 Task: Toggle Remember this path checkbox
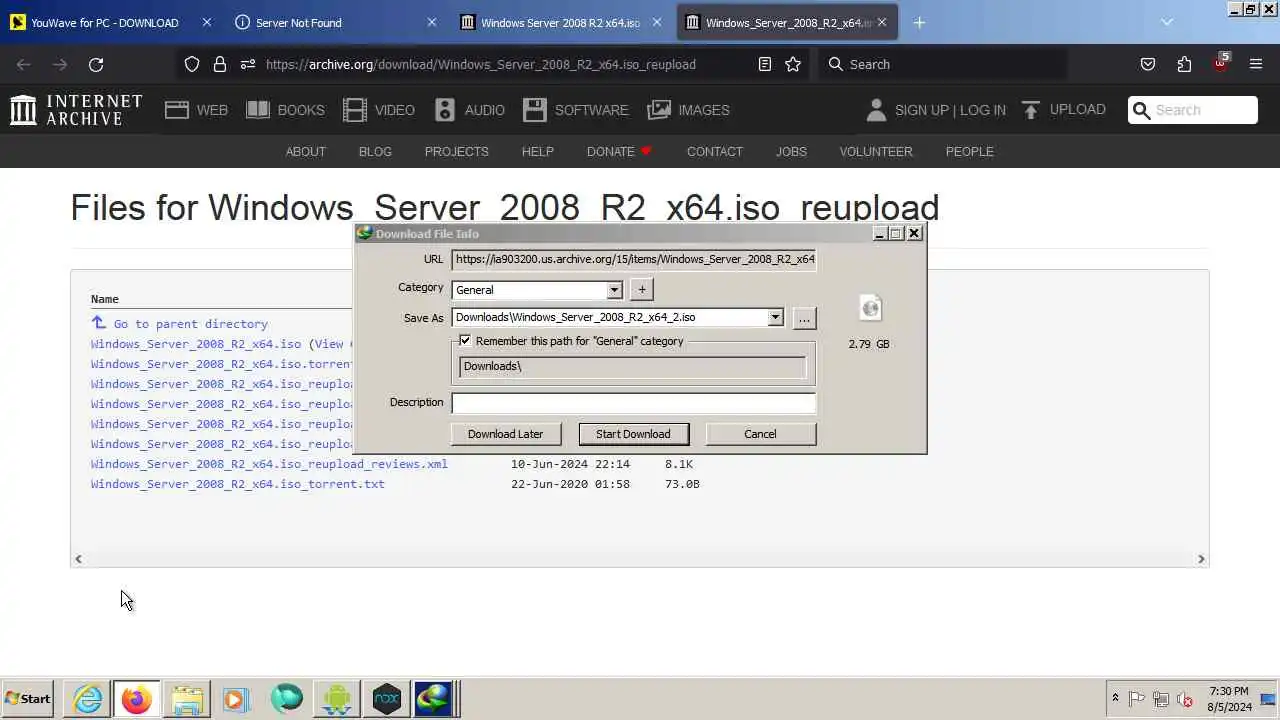point(465,341)
